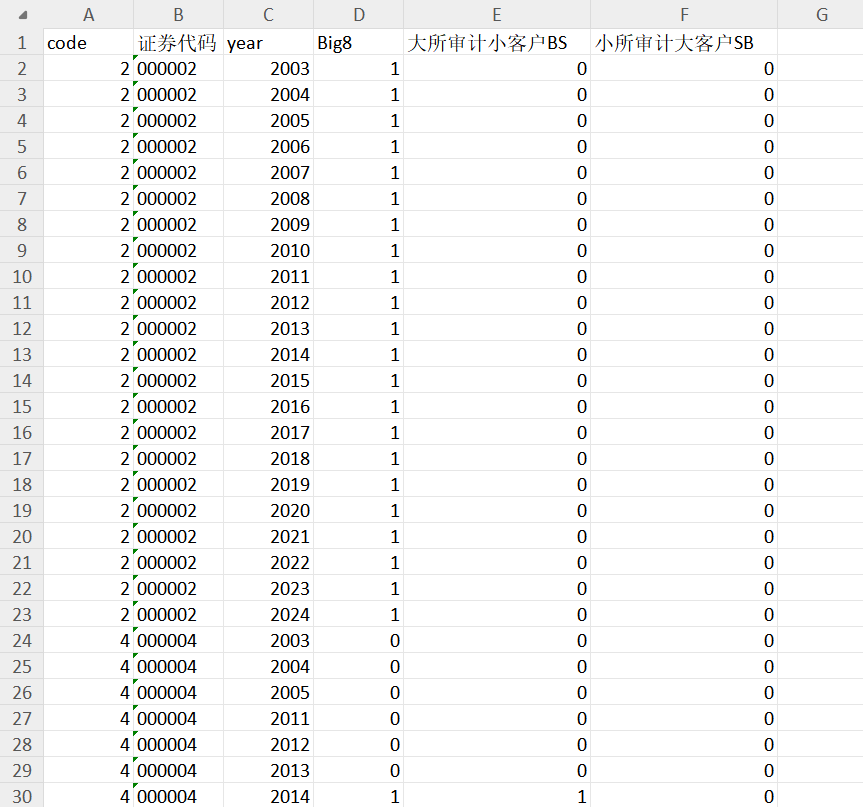Click year cell 2022

coord(269,562)
